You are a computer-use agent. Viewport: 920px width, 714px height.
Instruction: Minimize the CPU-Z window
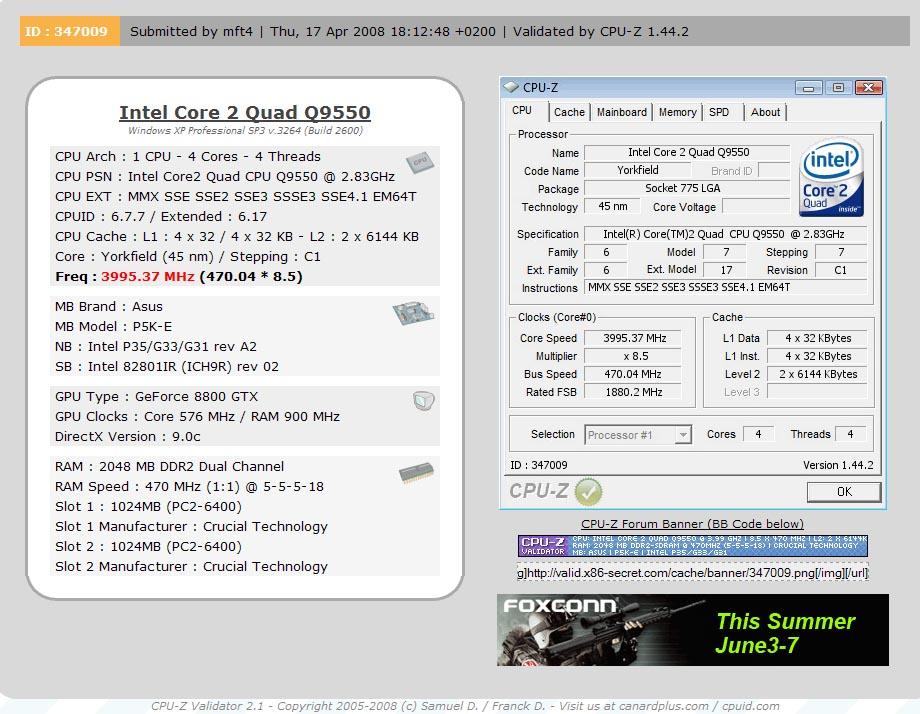click(809, 88)
